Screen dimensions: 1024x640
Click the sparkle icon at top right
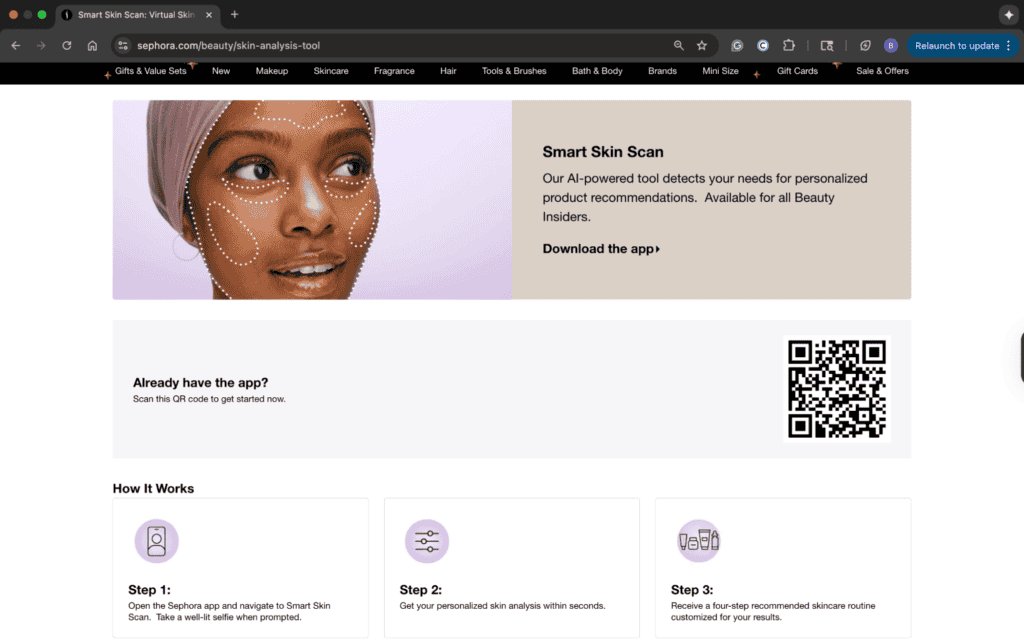point(1008,14)
